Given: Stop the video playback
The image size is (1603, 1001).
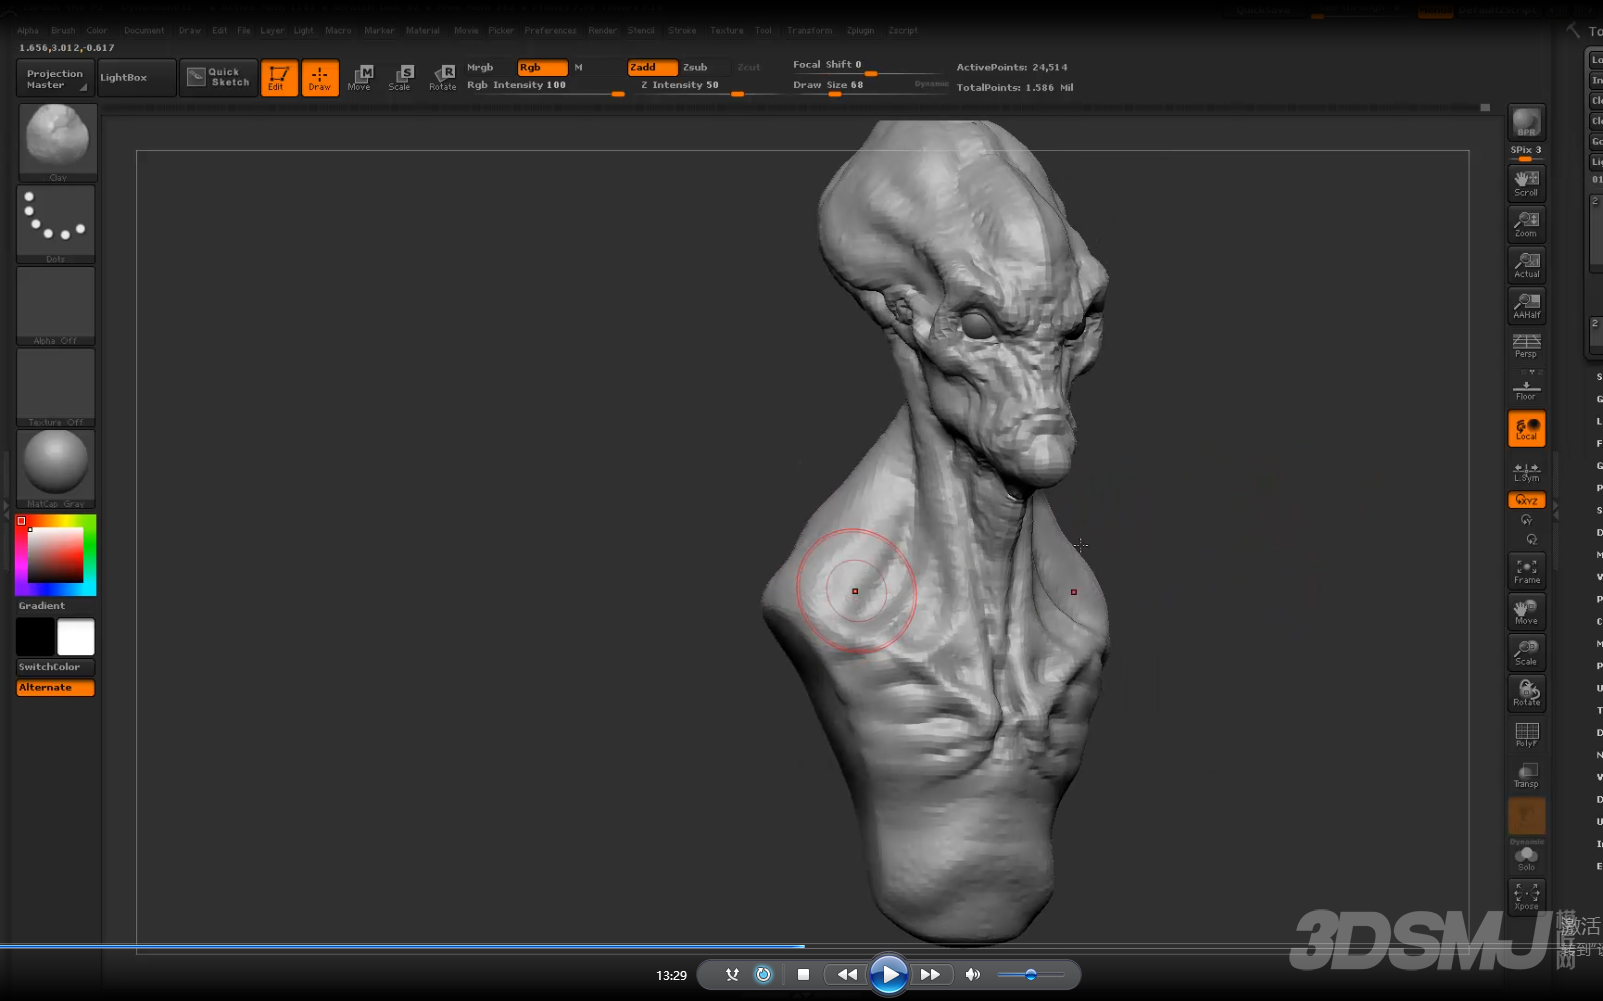Looking at the screenshot, I should (x=803, y=974).
